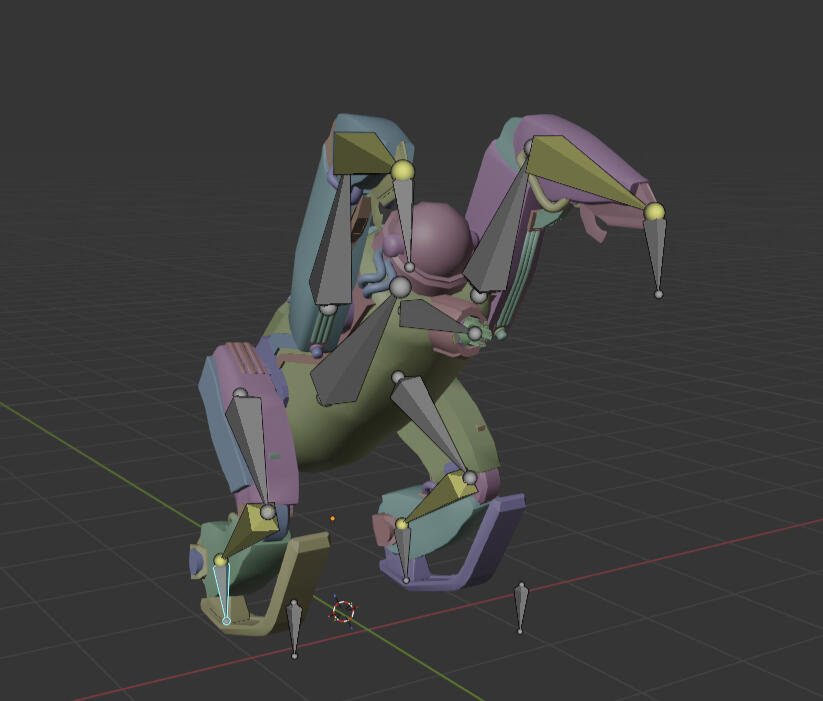Select the thin forearm bone beside the head sphere
Viewport: 823px width, 701px height.
click(x=404, y=223)
